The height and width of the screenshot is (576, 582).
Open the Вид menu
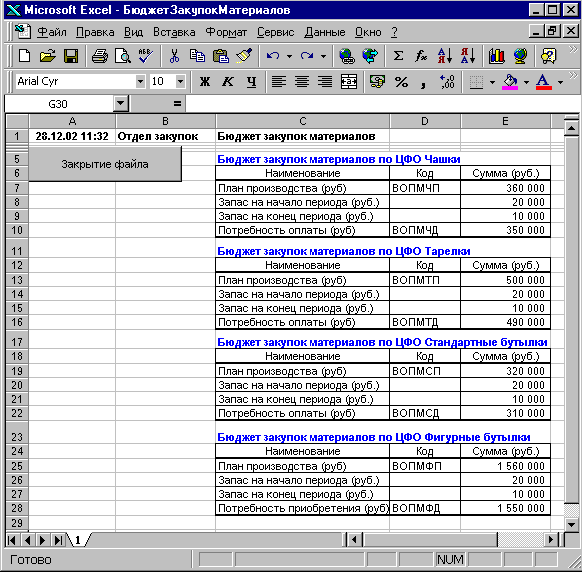(x=133, y=32)
